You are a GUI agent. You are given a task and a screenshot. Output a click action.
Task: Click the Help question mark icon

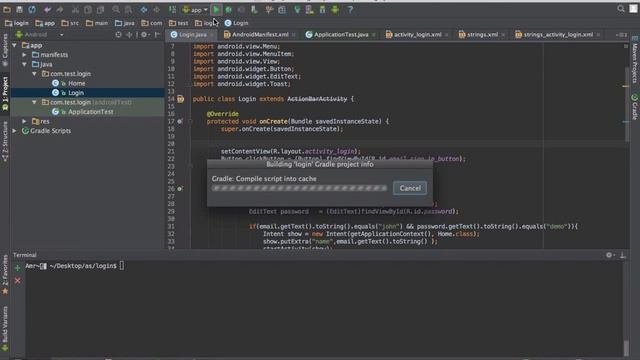coord(350,9)
